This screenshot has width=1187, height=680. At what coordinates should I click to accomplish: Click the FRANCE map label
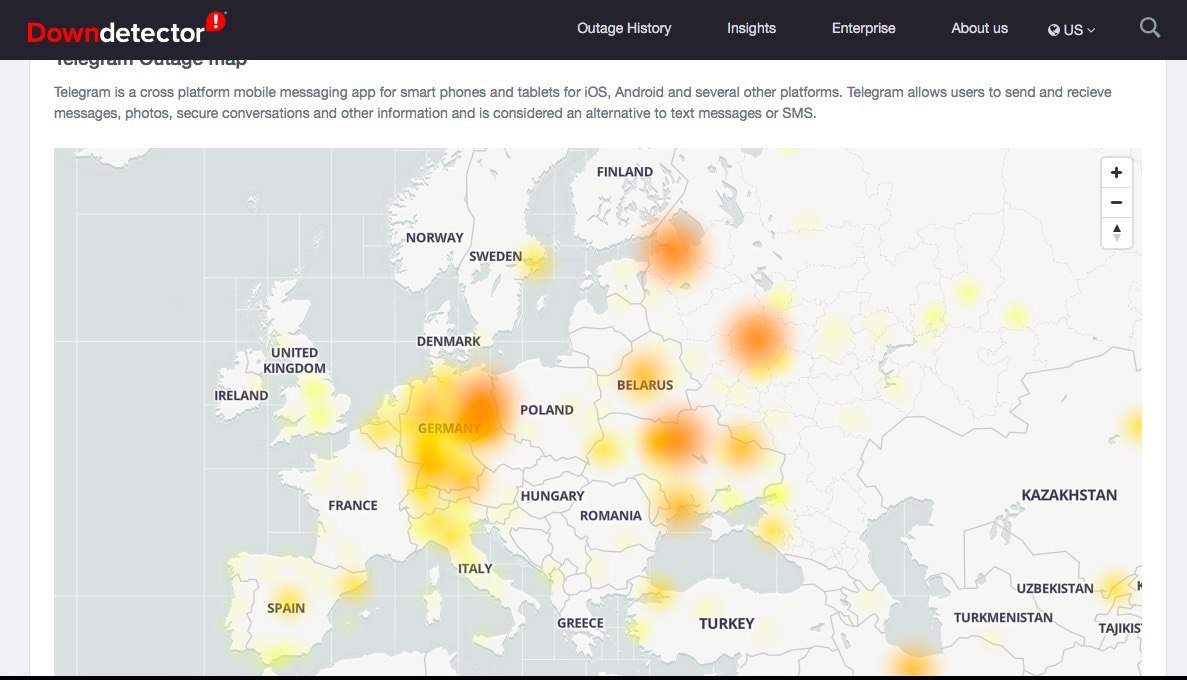coord(353,505)
